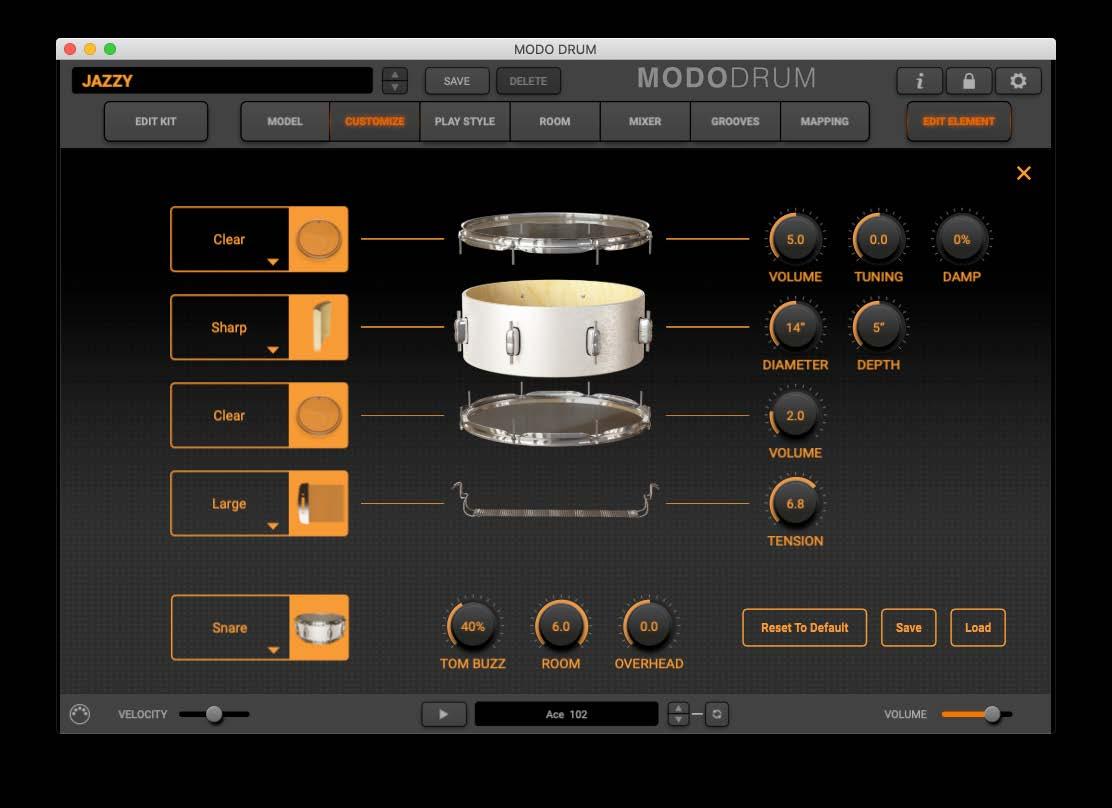
Task: Select the bottom drumhead 3D model
Action: [555, 417]
